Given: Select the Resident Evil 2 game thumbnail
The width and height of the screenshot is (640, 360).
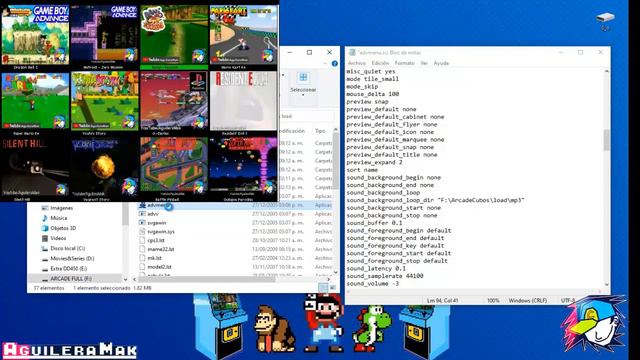Looking at the screenshot, I should click(x=244, y=101).
